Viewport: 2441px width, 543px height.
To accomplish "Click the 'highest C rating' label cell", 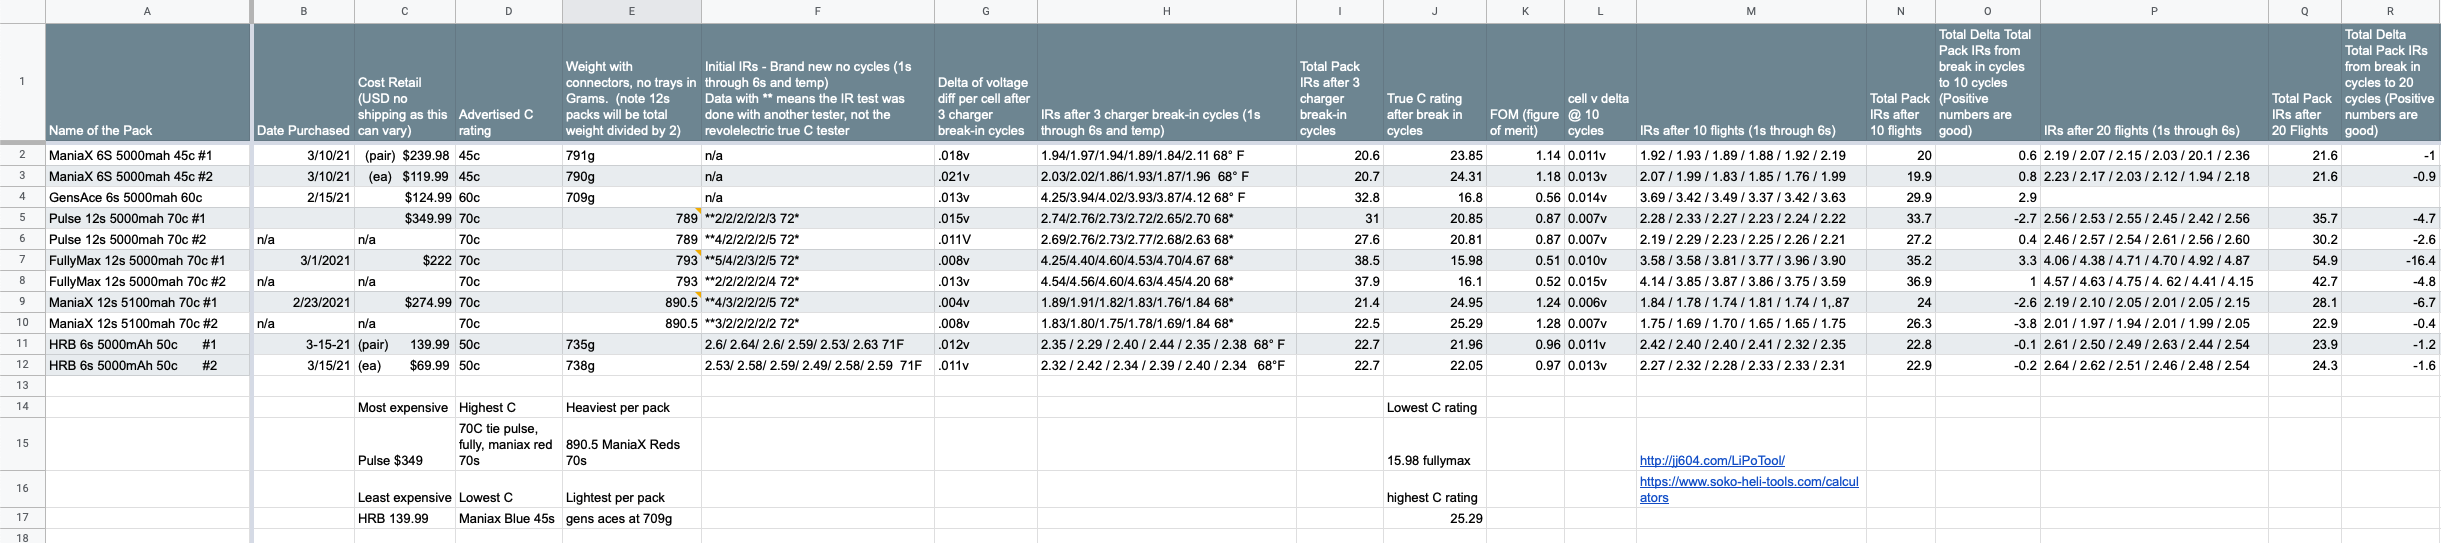I will tap(1435, 489).
